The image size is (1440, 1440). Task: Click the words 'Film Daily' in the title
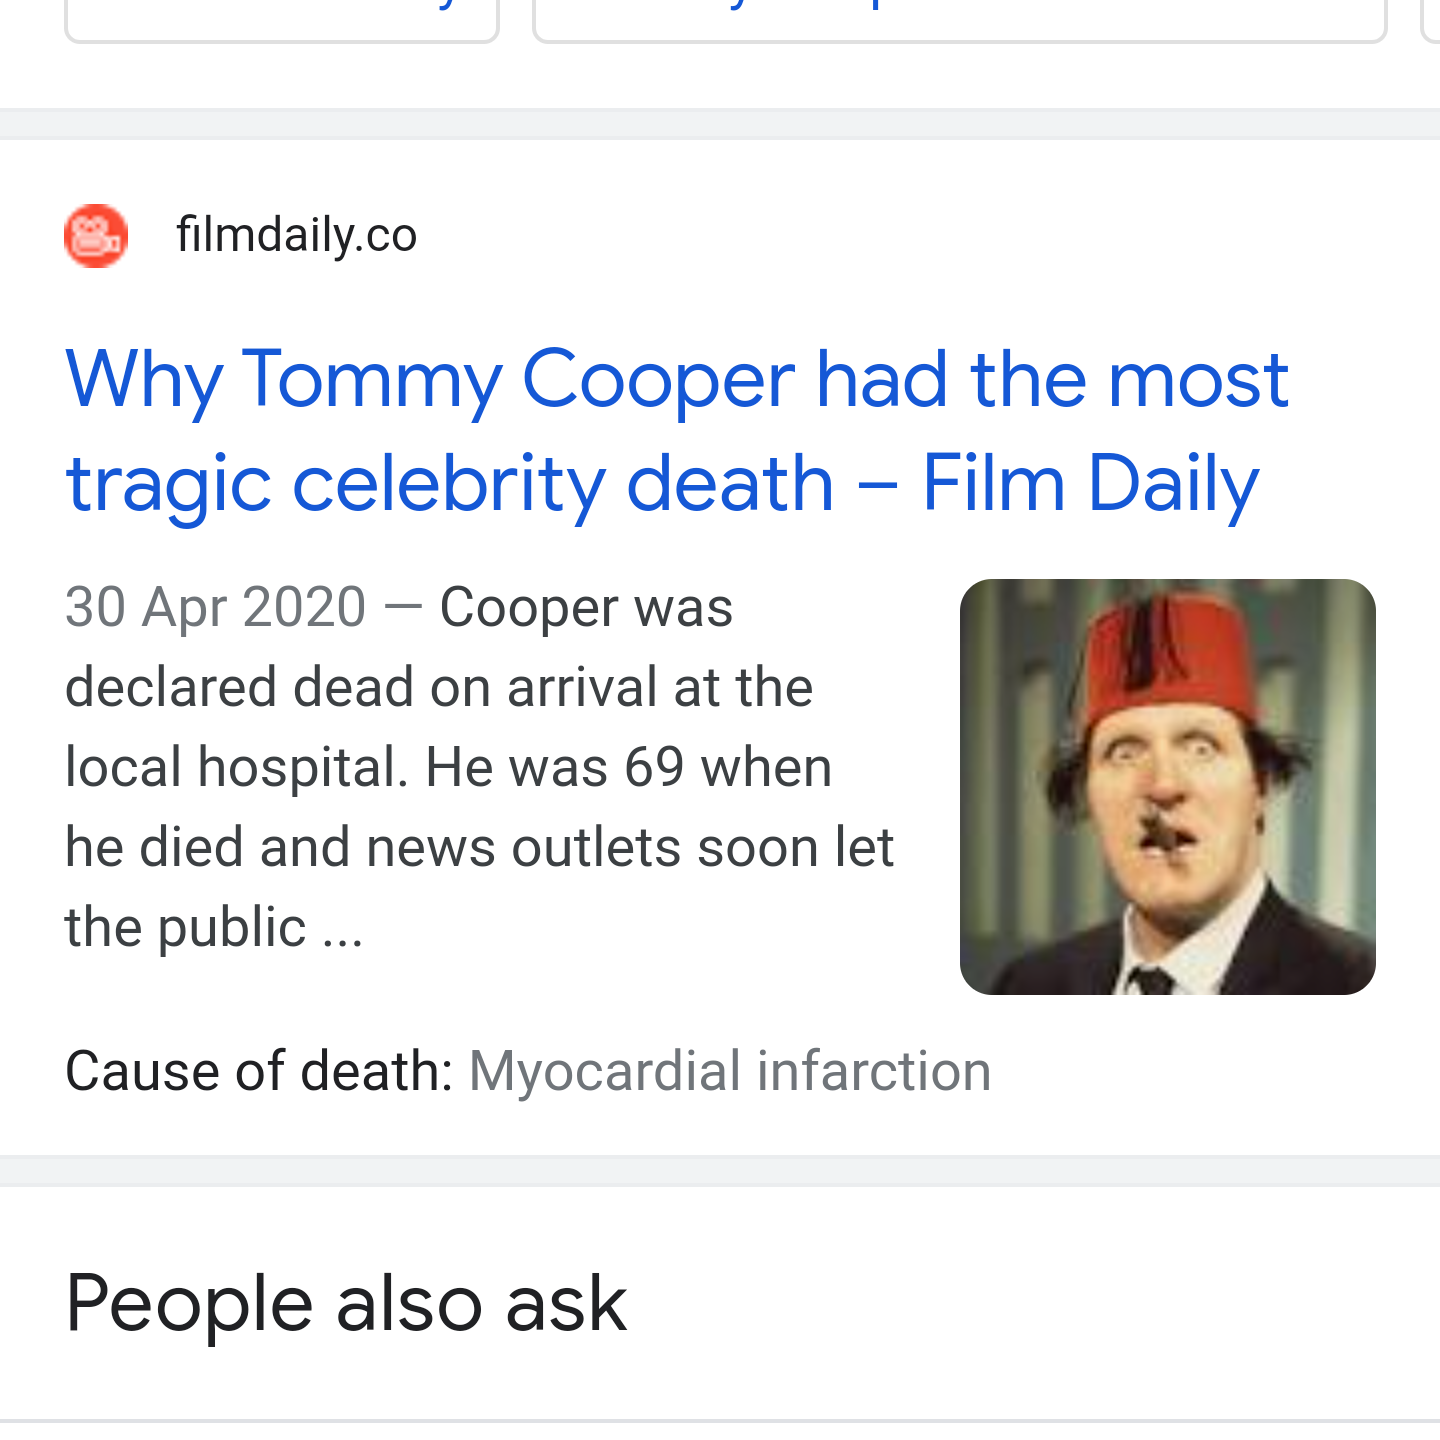coord(1089,484)
